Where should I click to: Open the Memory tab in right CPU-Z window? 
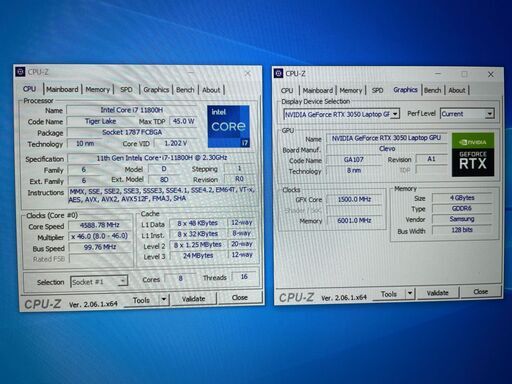coord(351,90)
